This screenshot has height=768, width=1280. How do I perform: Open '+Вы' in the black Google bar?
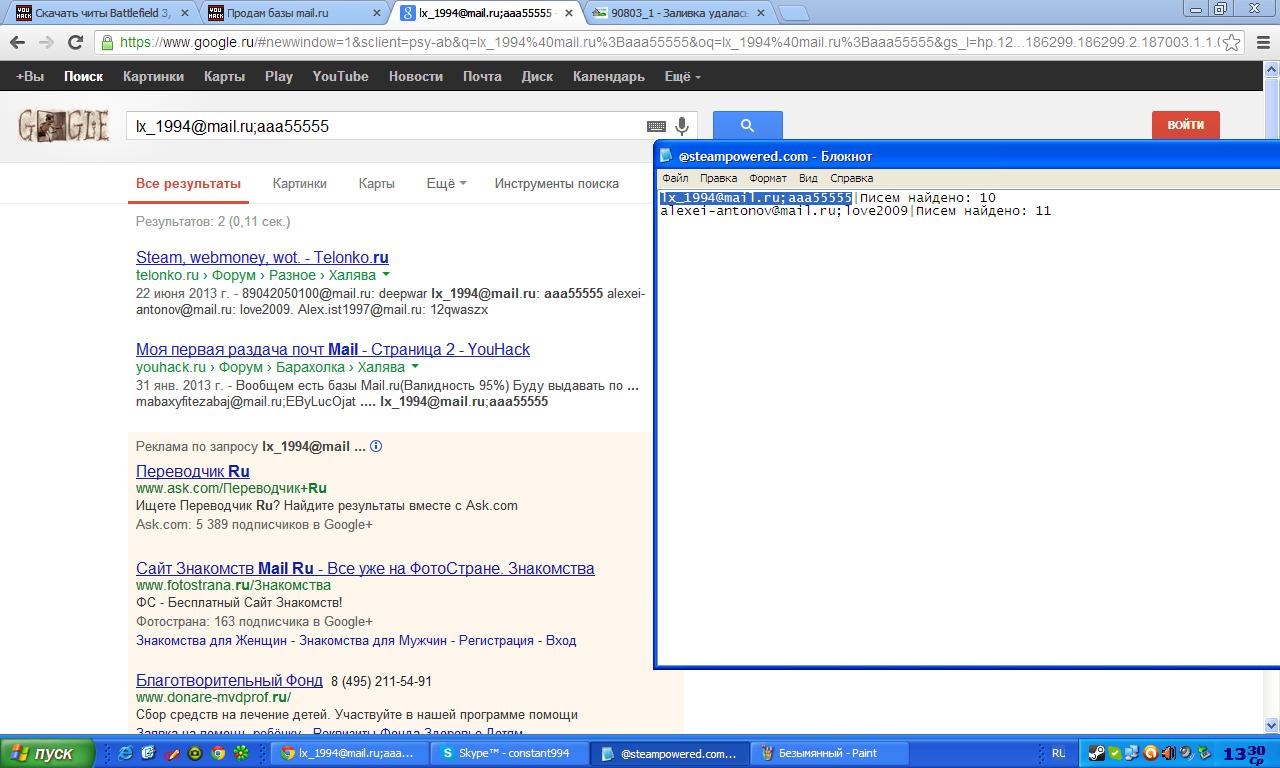pos(30,76)
